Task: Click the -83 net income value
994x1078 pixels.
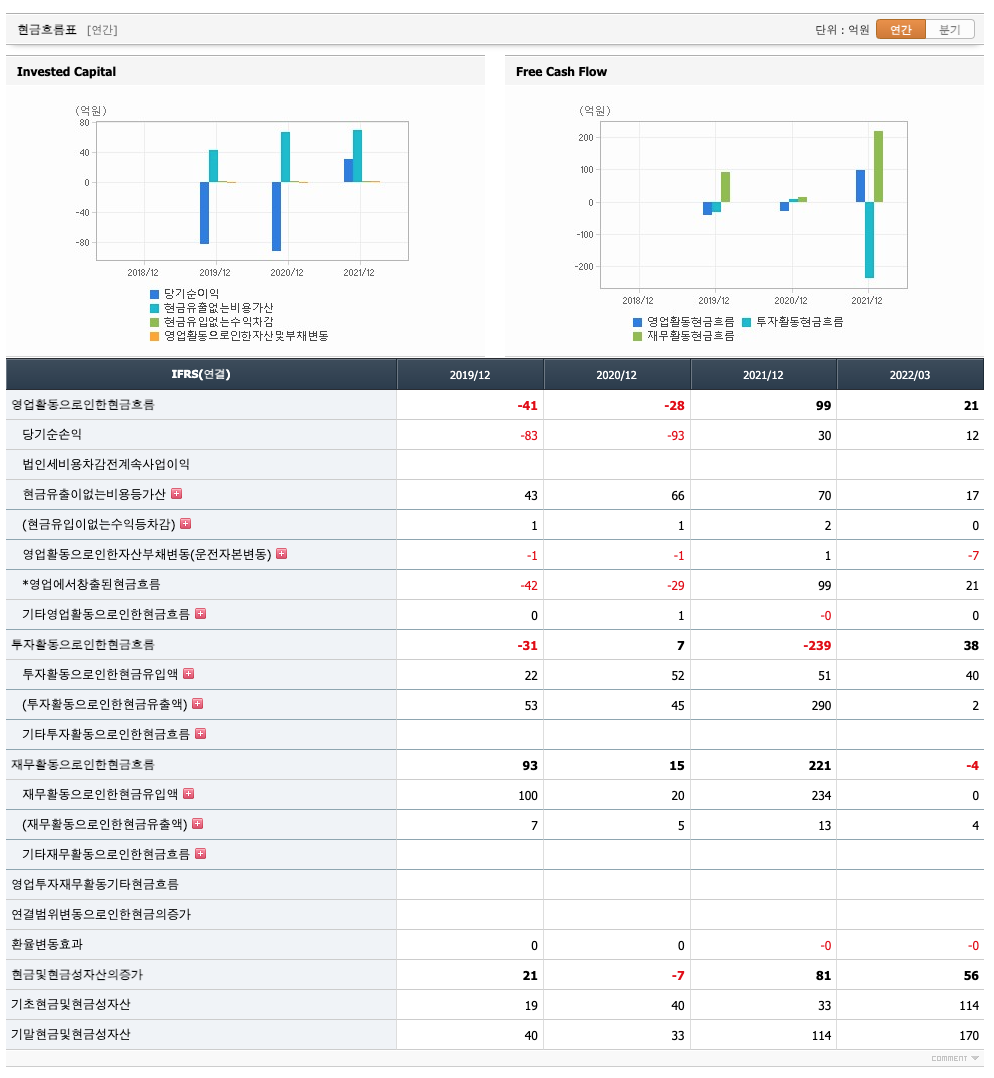Action: pyautogui.click(x=529, y=436)
